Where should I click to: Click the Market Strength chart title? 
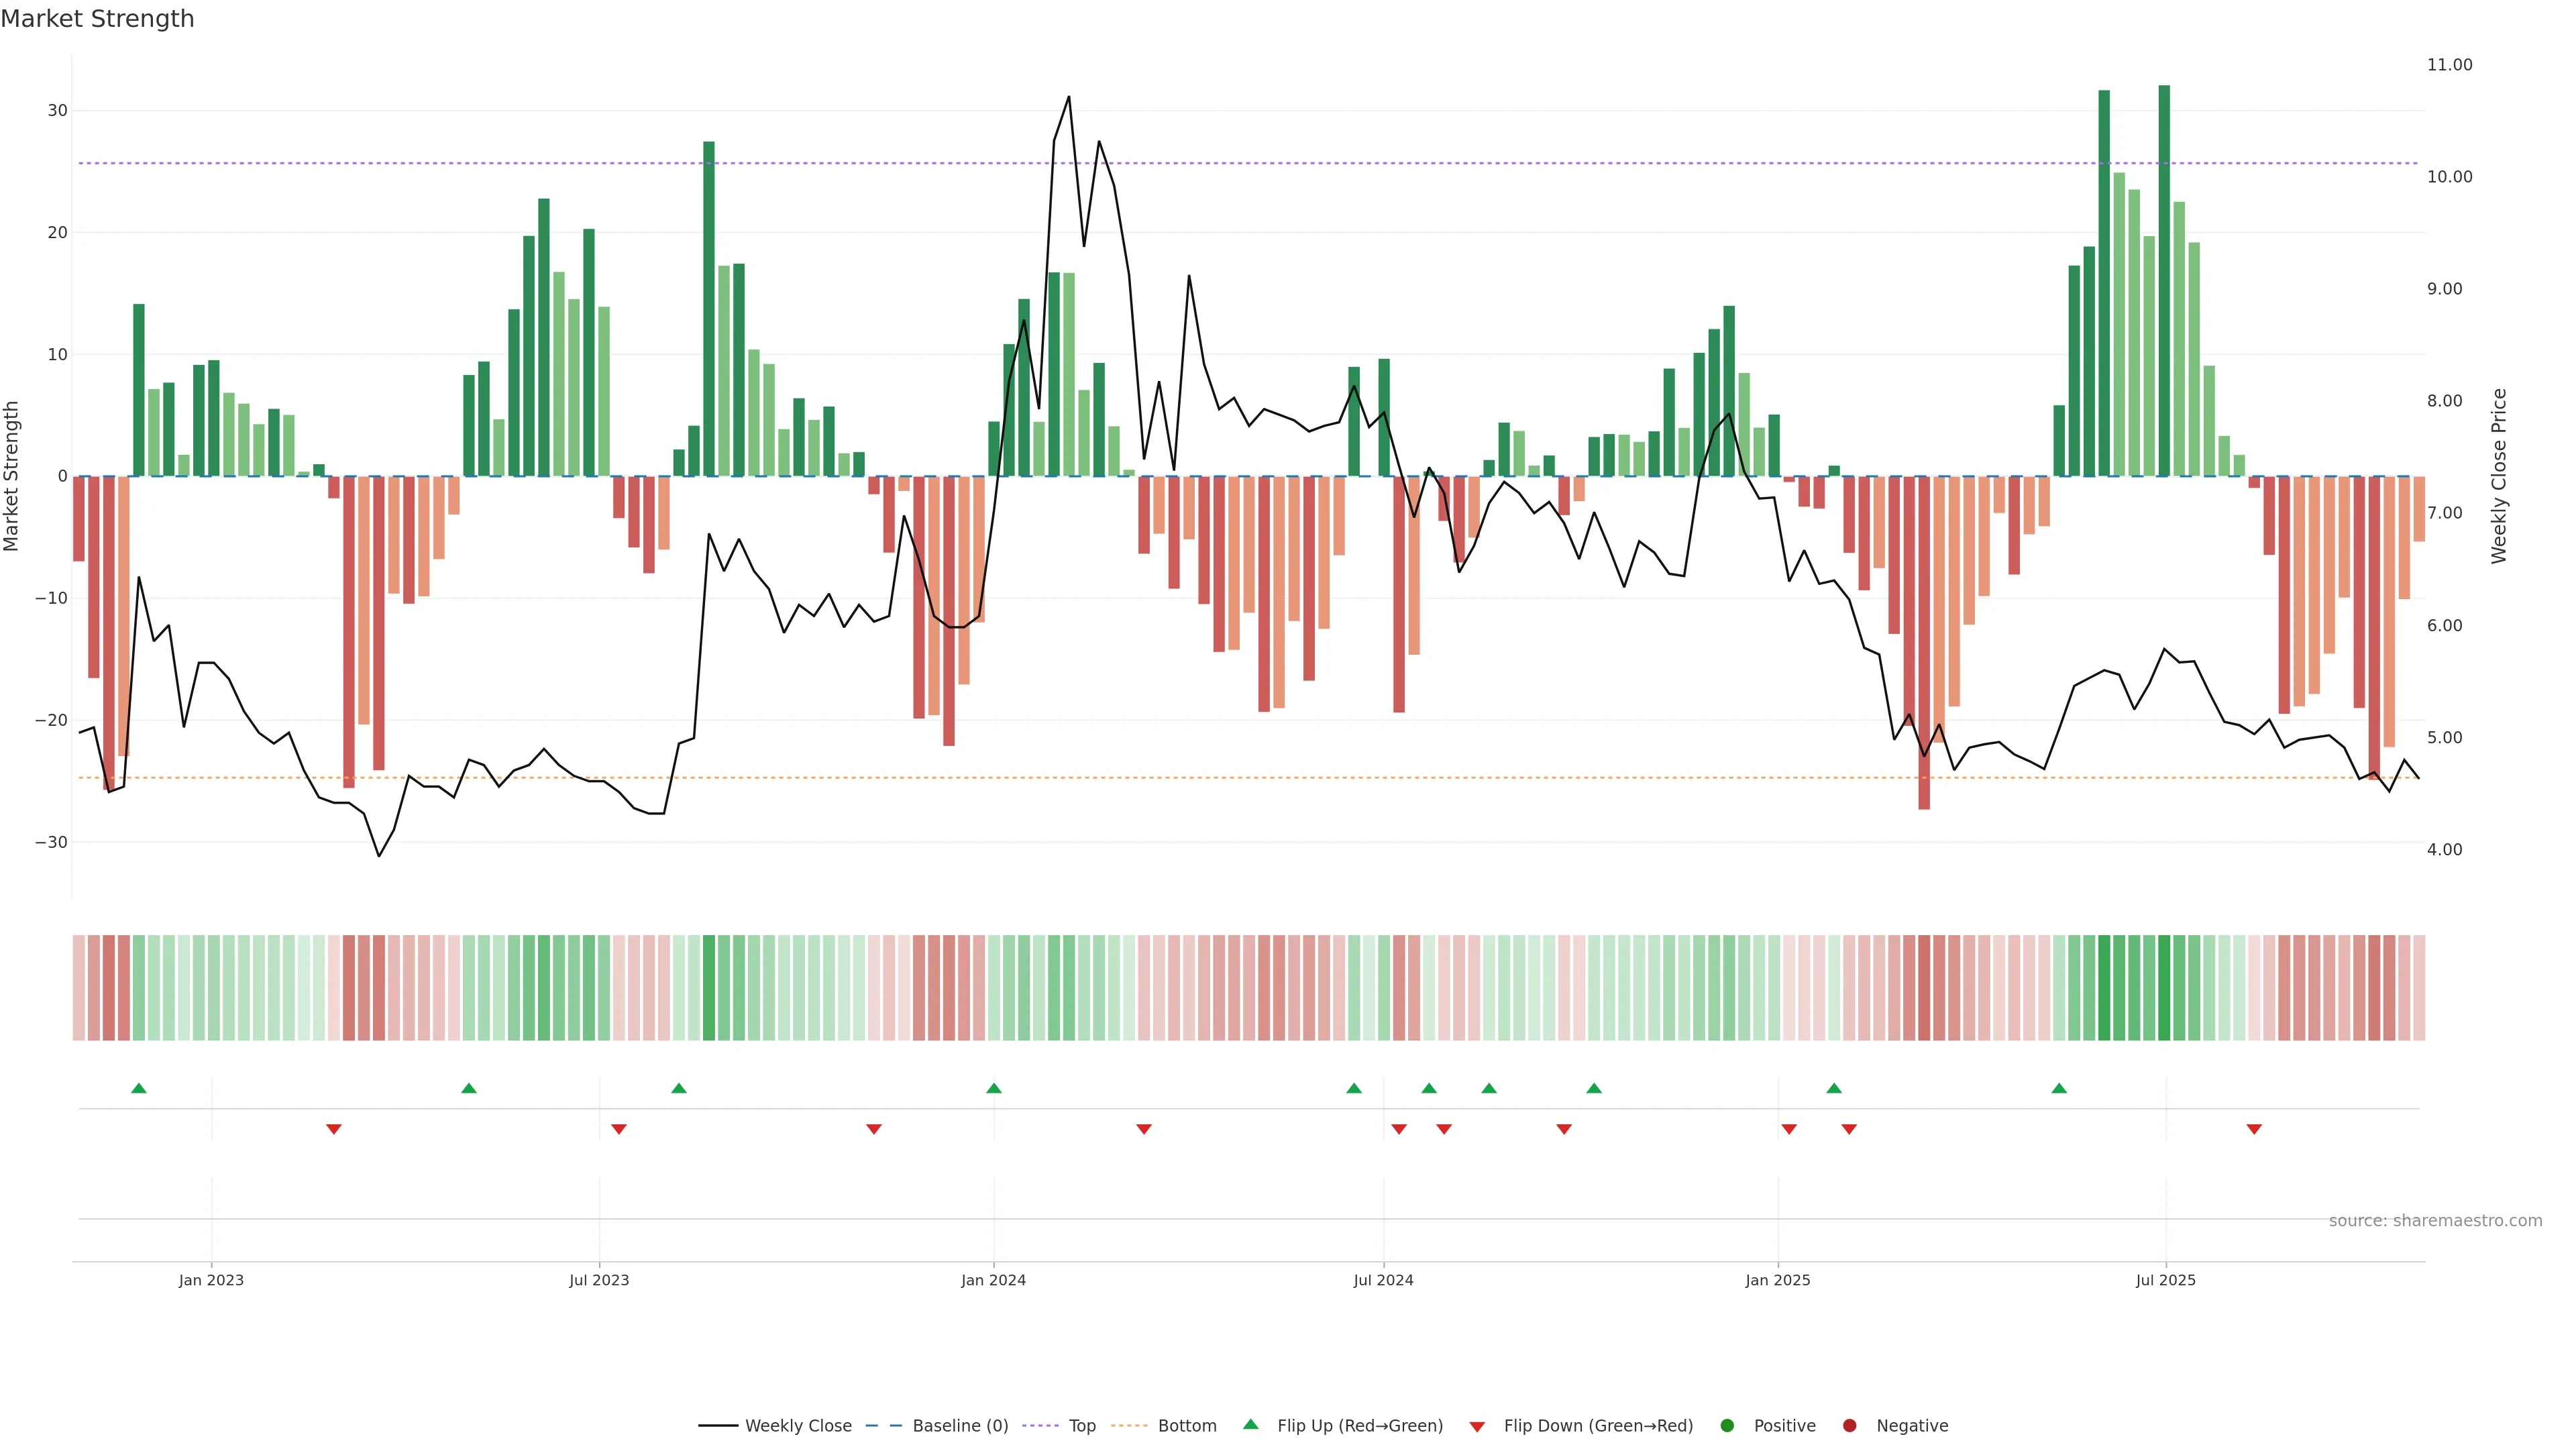[97, 19]
